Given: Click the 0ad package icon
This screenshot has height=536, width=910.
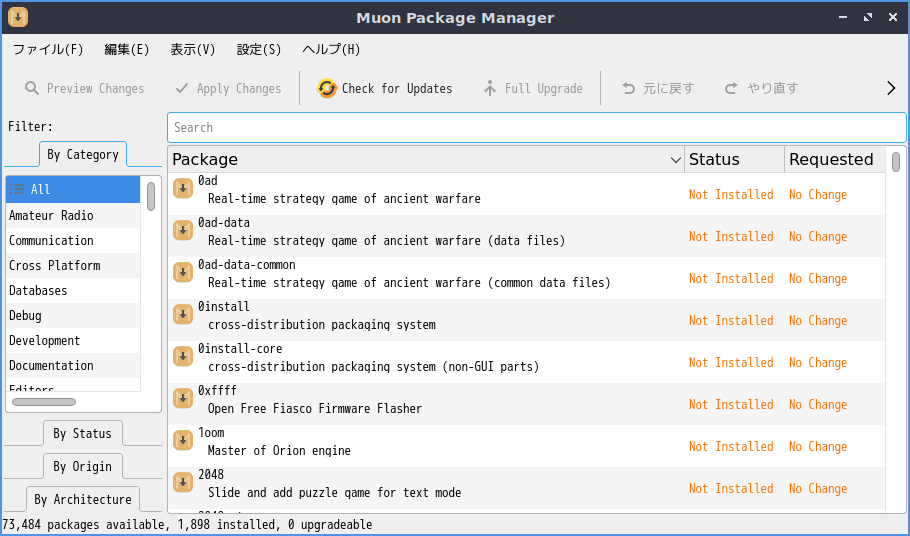Looking at the screenshot, I should point(183,188).
